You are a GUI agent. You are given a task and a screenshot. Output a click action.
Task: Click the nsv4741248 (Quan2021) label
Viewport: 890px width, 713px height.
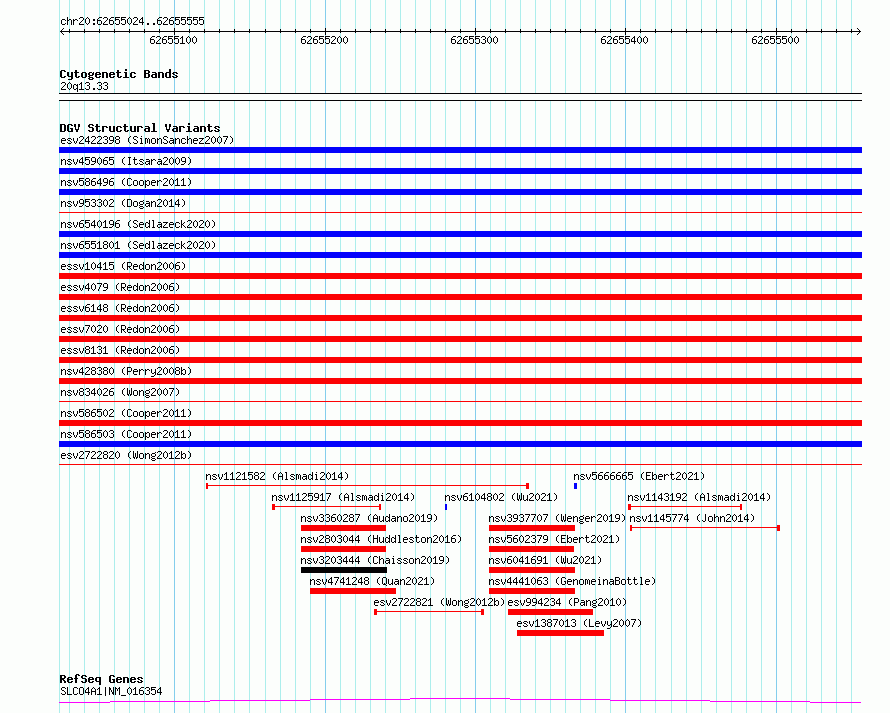pos(372,581)
